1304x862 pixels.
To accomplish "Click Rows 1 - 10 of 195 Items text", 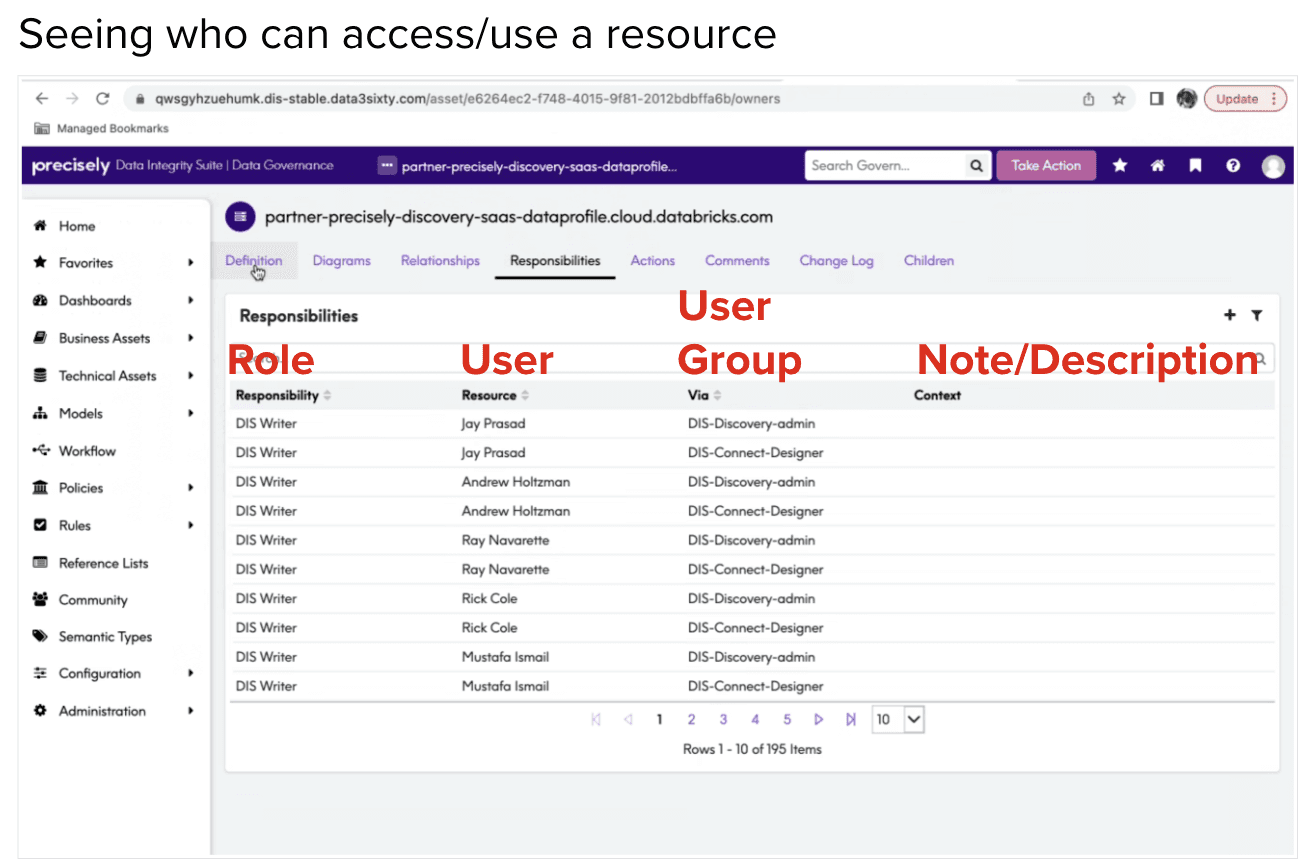I will click(752, 749).
